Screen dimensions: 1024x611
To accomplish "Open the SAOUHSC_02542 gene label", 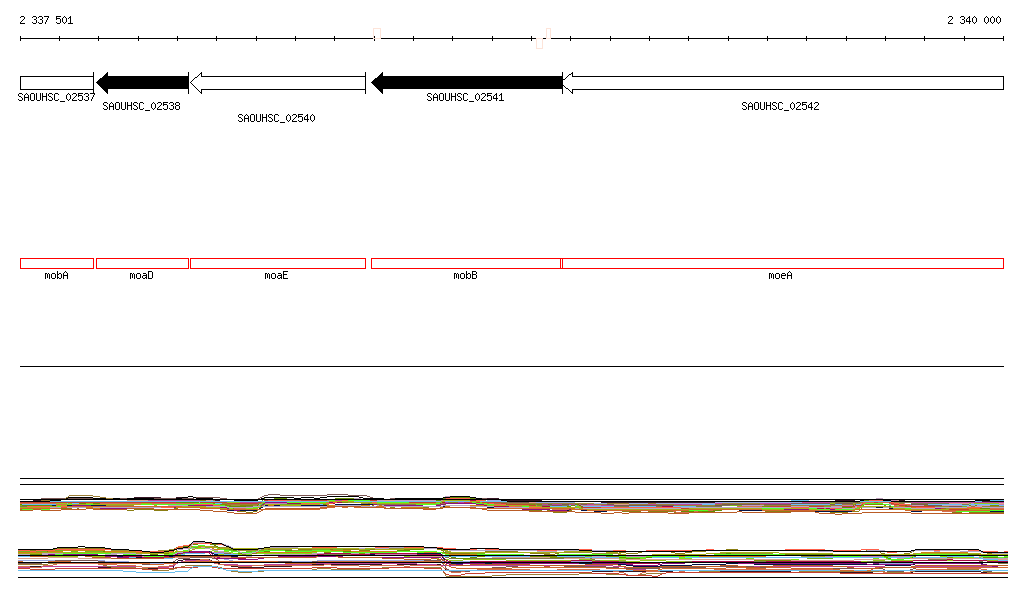I will pos(780,106).
